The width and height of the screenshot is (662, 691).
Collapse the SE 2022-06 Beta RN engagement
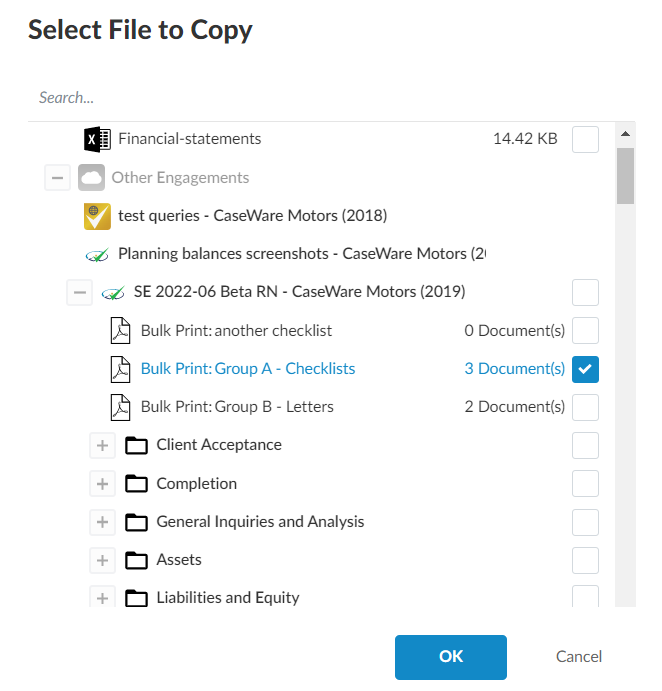[79, 293]
